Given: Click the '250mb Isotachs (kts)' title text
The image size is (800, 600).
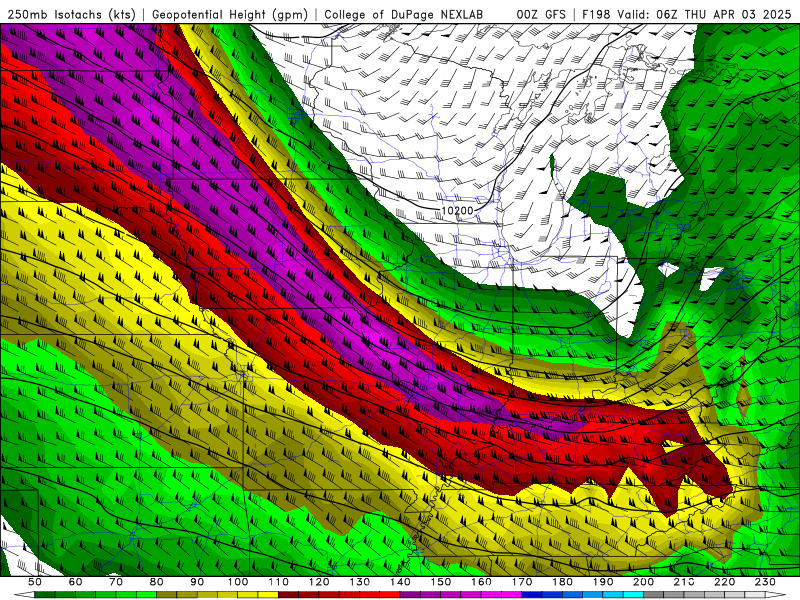Looking at the screenshot, I should 71,15.
